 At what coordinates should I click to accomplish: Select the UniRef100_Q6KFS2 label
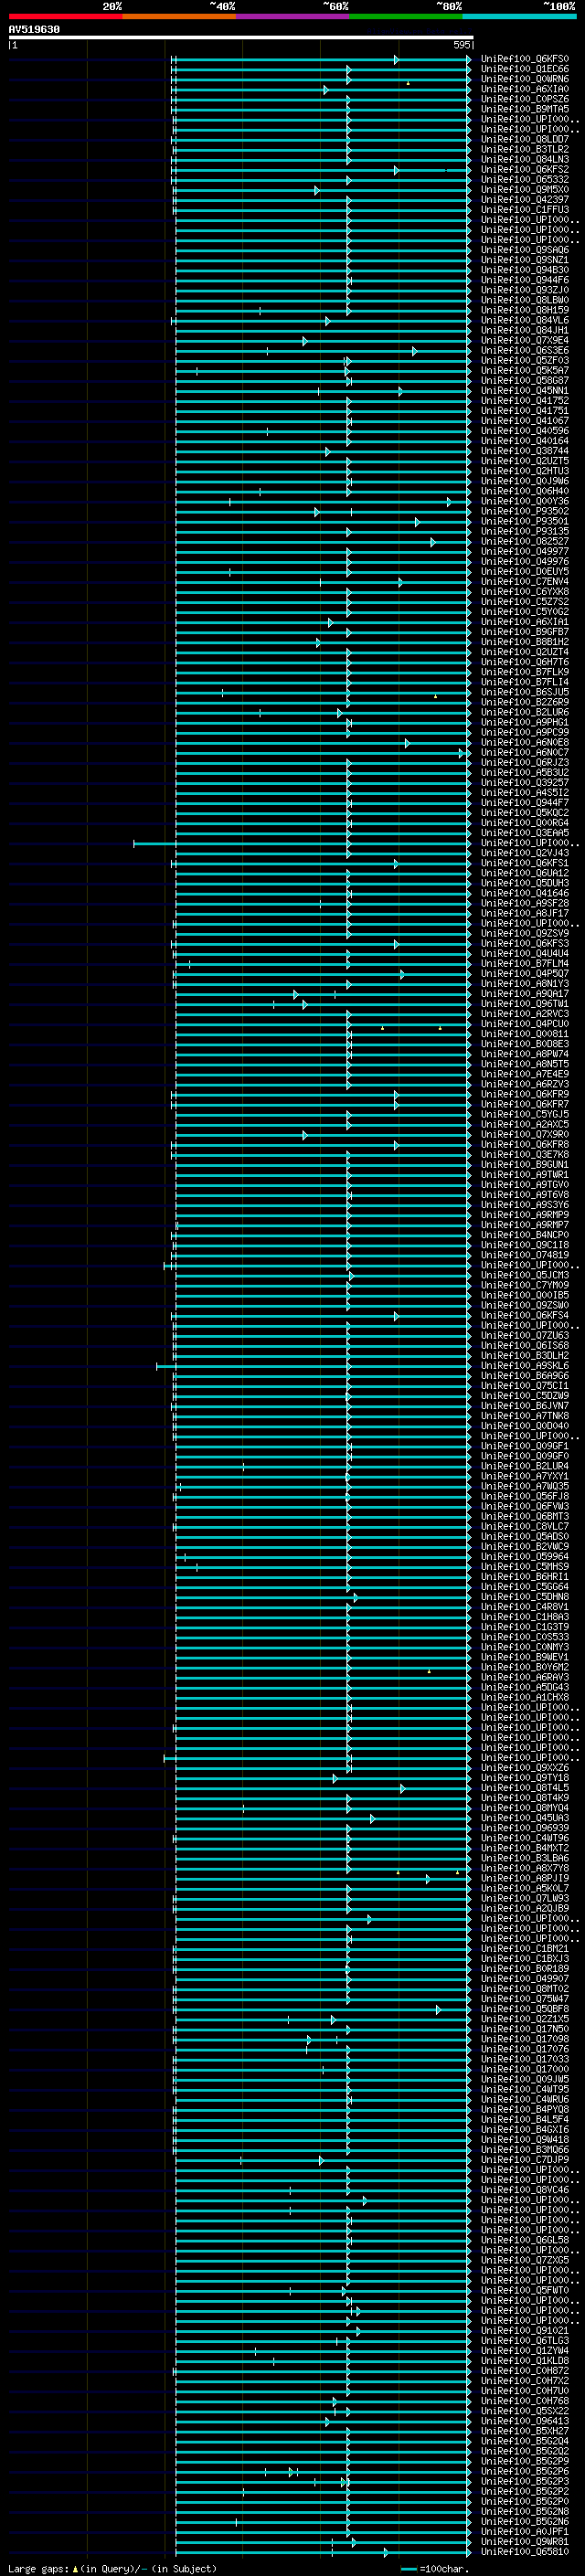[x=525, y=169]
